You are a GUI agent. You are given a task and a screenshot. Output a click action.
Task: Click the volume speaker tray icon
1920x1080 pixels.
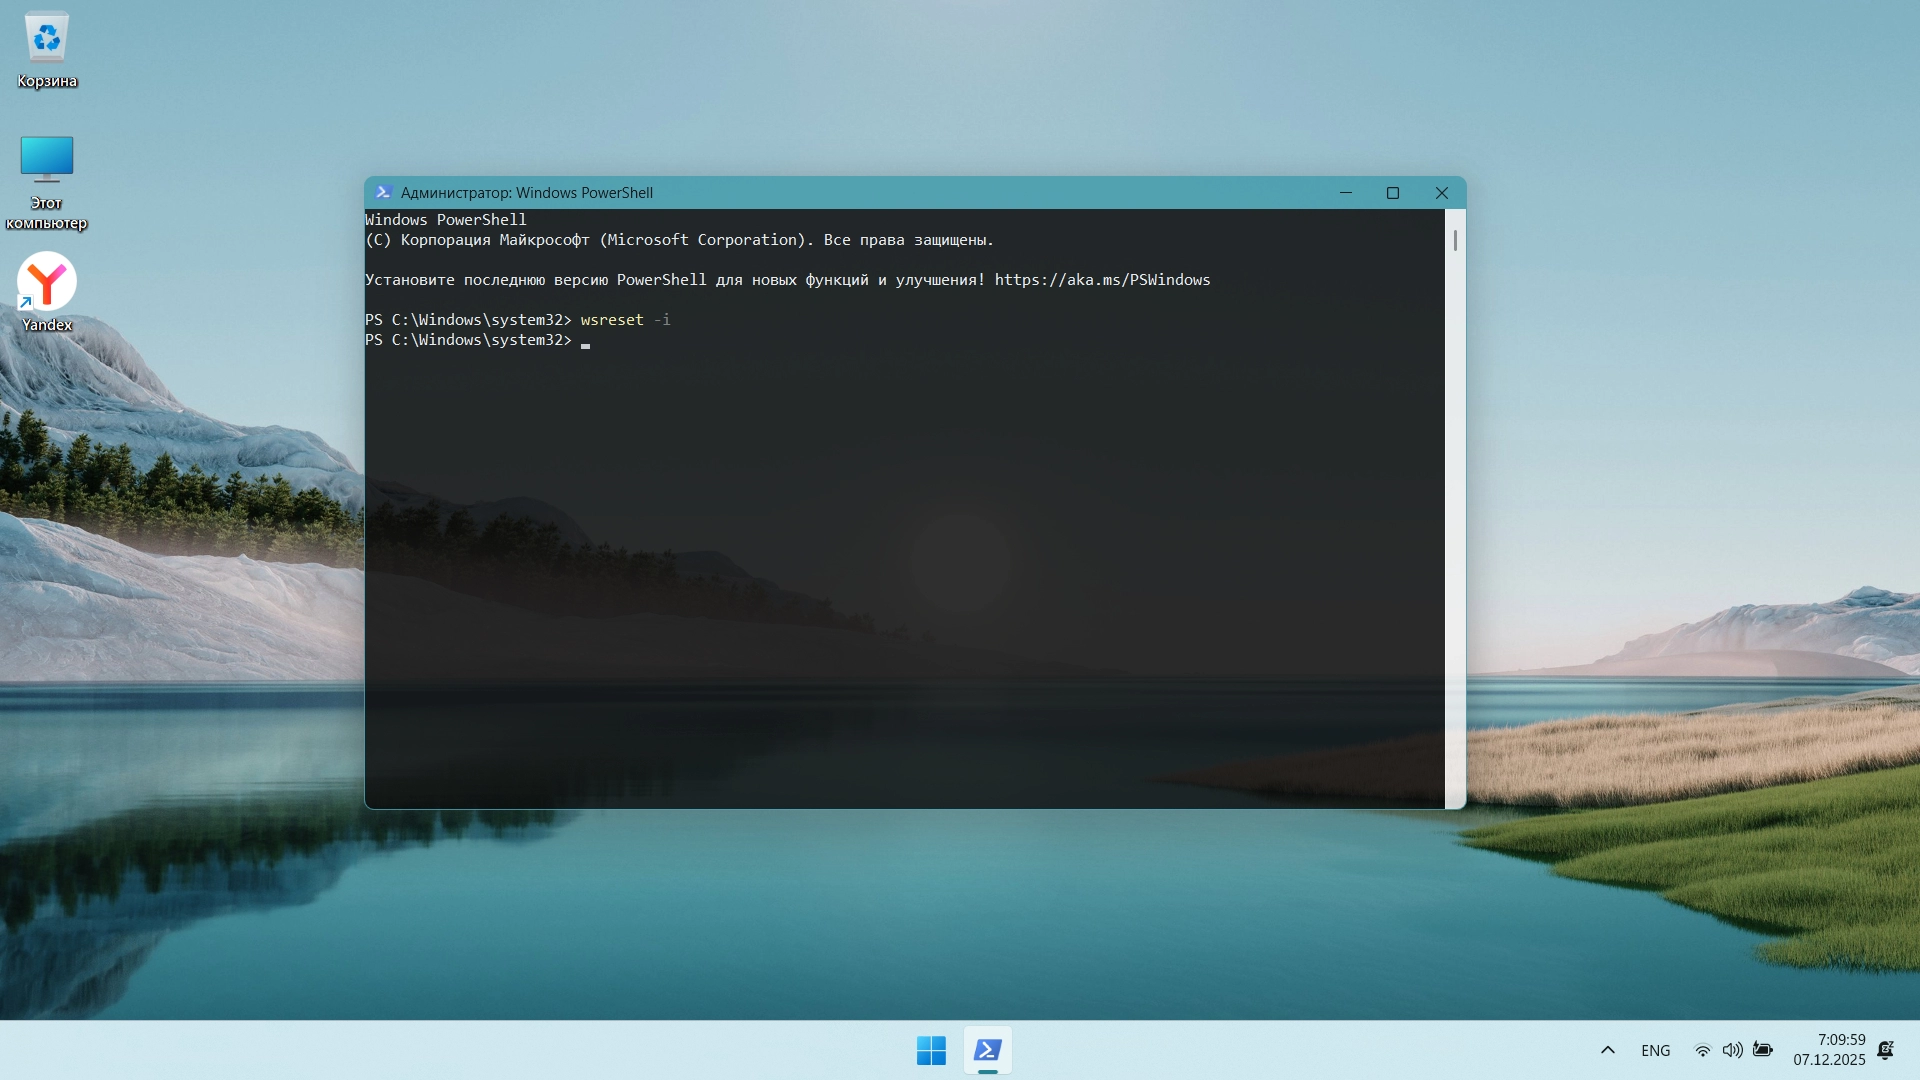click(x=1732, y=1050)
